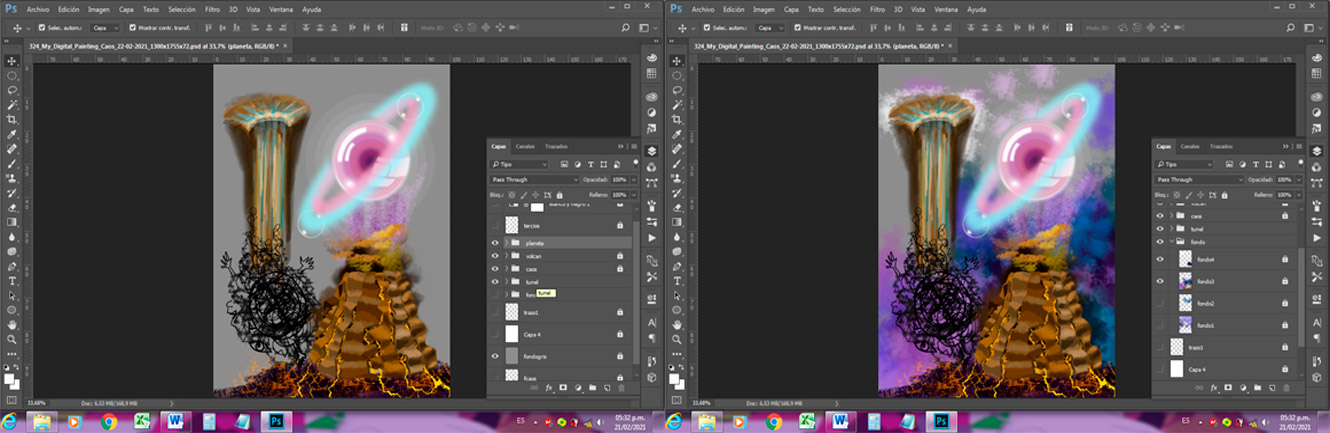Select the Type tool in right window
The image size is (1330, 433).
point(677,281)
